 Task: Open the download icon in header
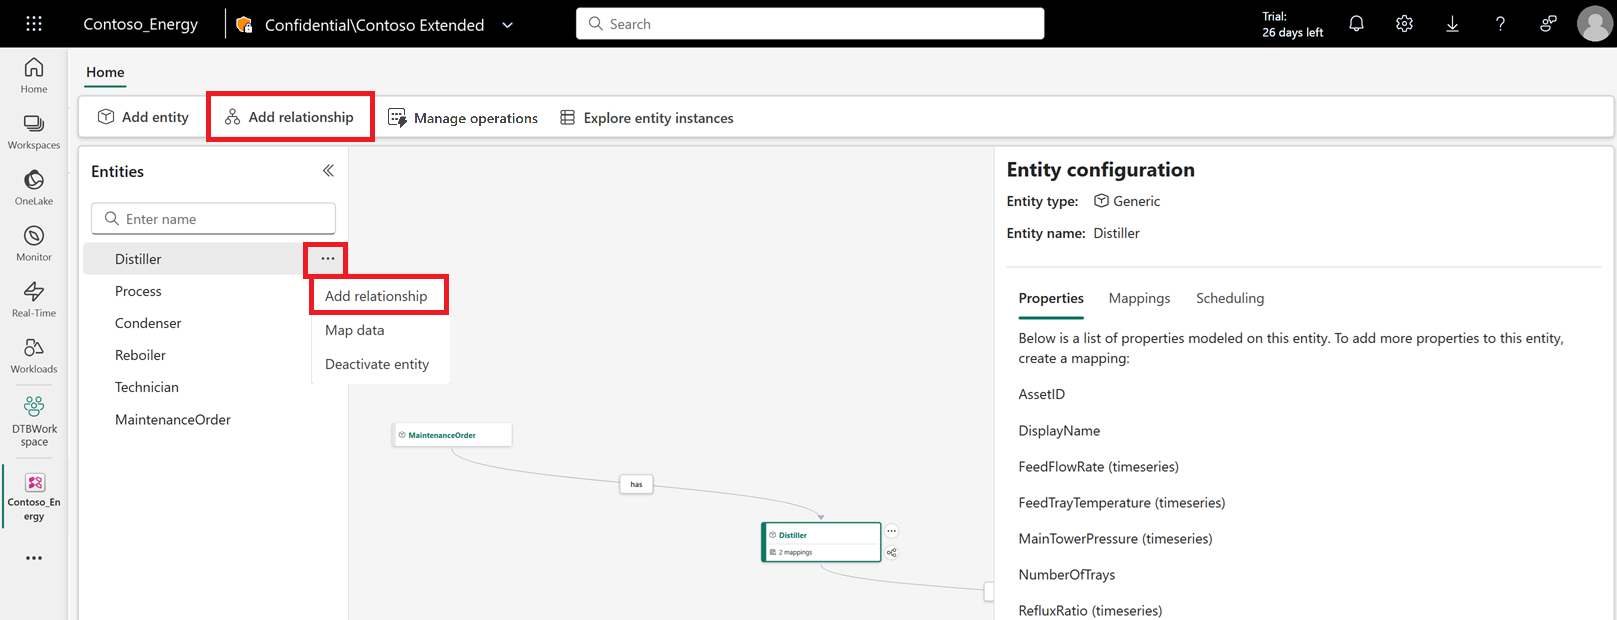(1452, 24)
